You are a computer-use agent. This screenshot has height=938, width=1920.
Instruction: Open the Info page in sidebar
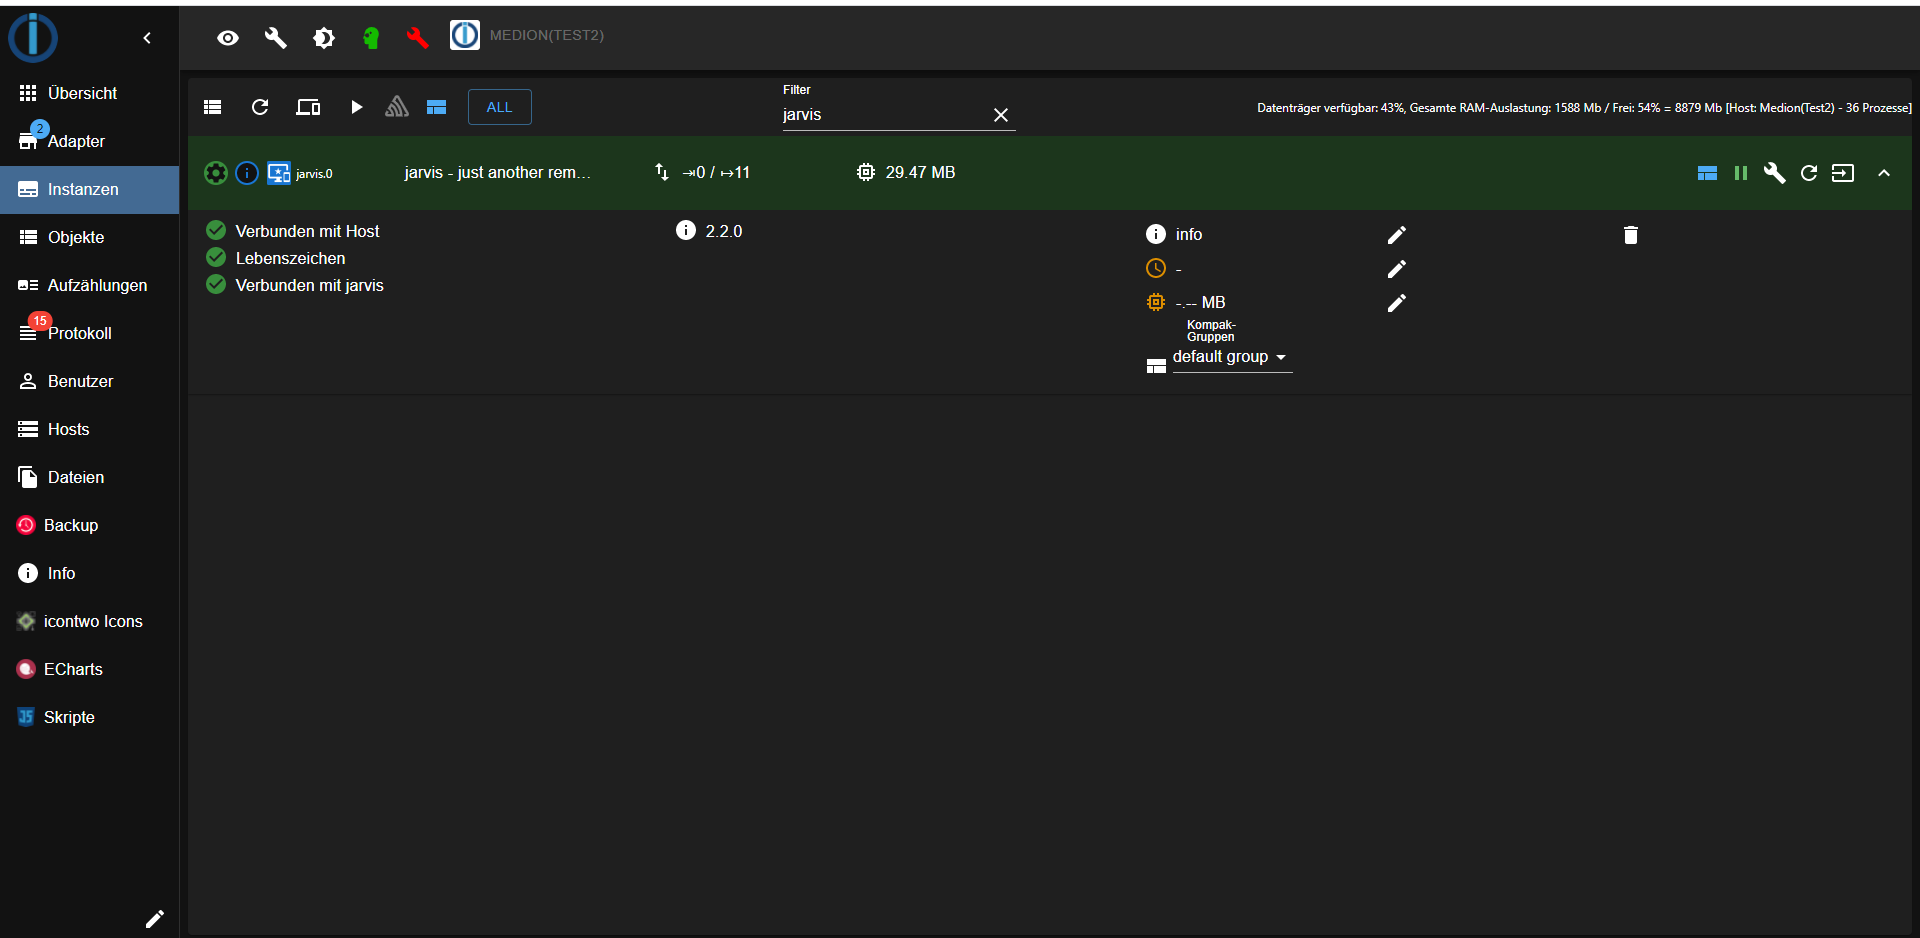pyautogui.click(x=90, y=573)
